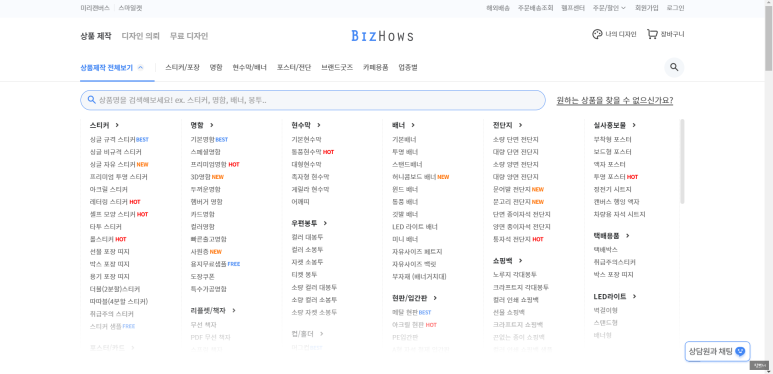Screen dimensions: 773x374
Task: Select 기본명함 BEST
Action: click(x=209, y=140)
